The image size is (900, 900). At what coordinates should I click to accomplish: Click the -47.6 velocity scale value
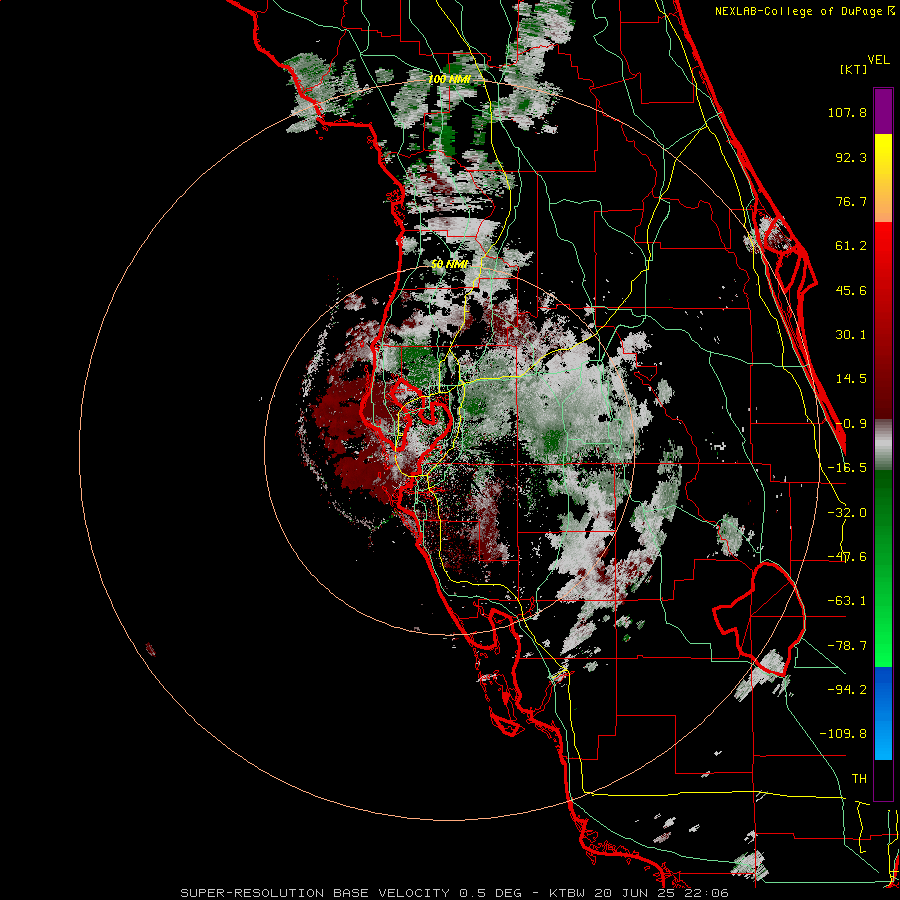[847, 557]
